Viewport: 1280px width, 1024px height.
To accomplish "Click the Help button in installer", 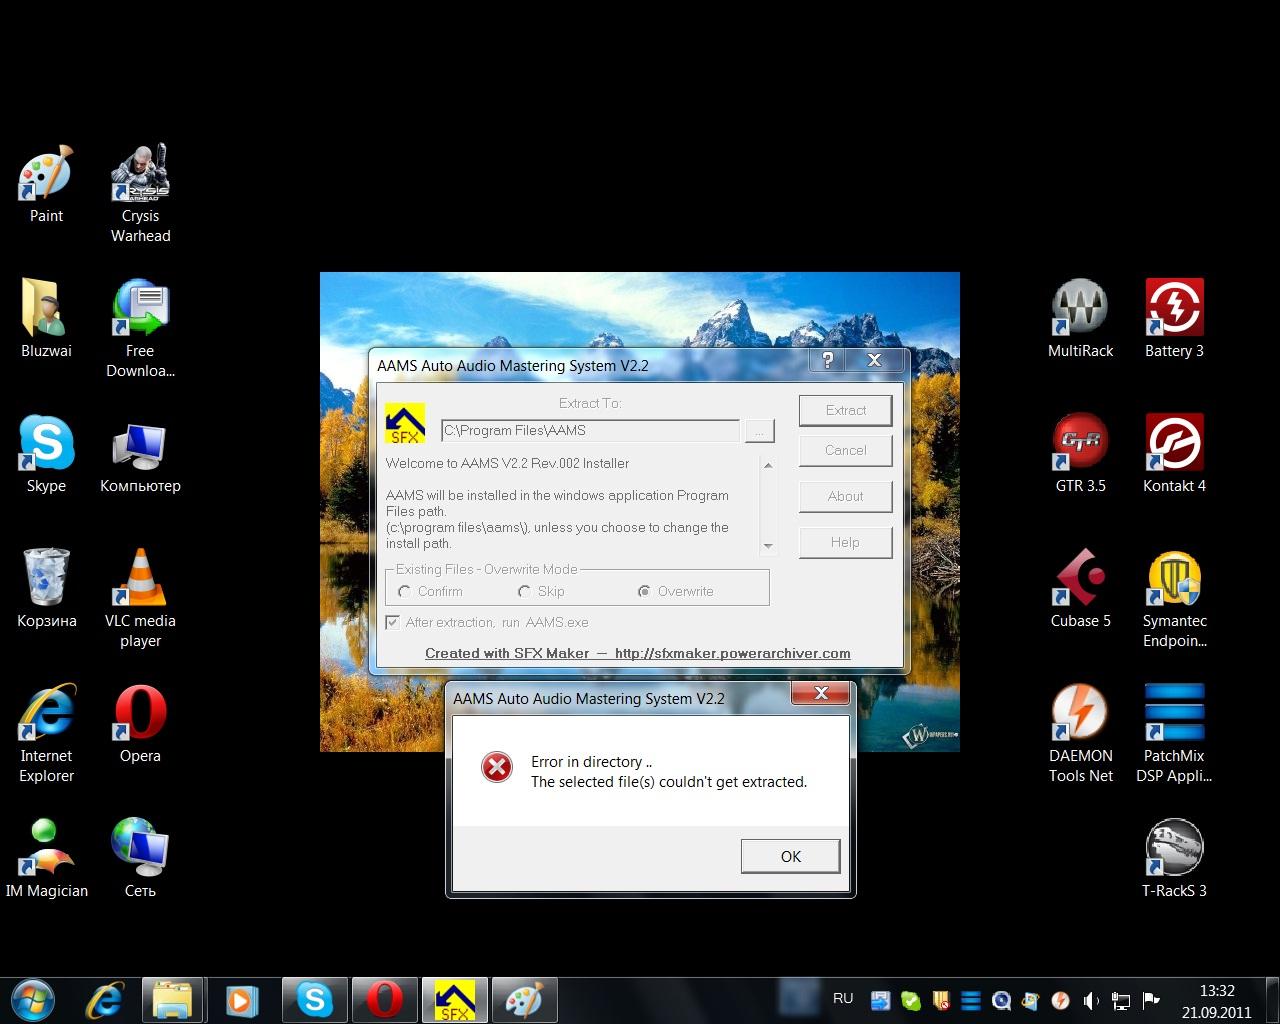I will (845, 542).
